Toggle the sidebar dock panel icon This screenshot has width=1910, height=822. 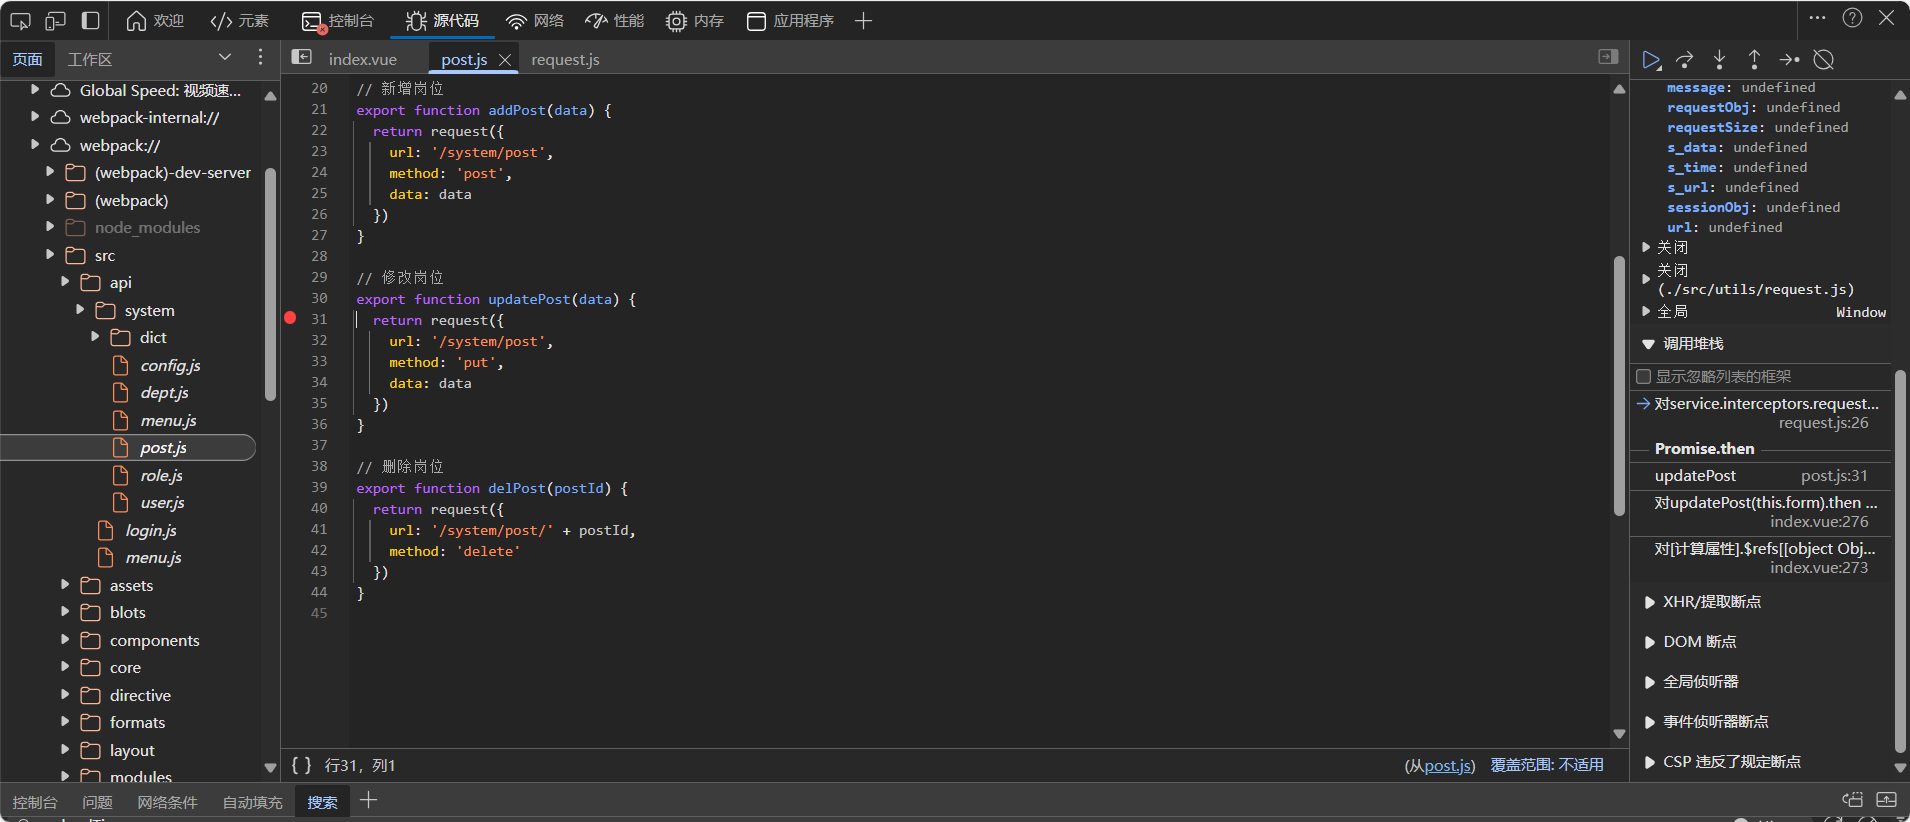tap(90, 20)
